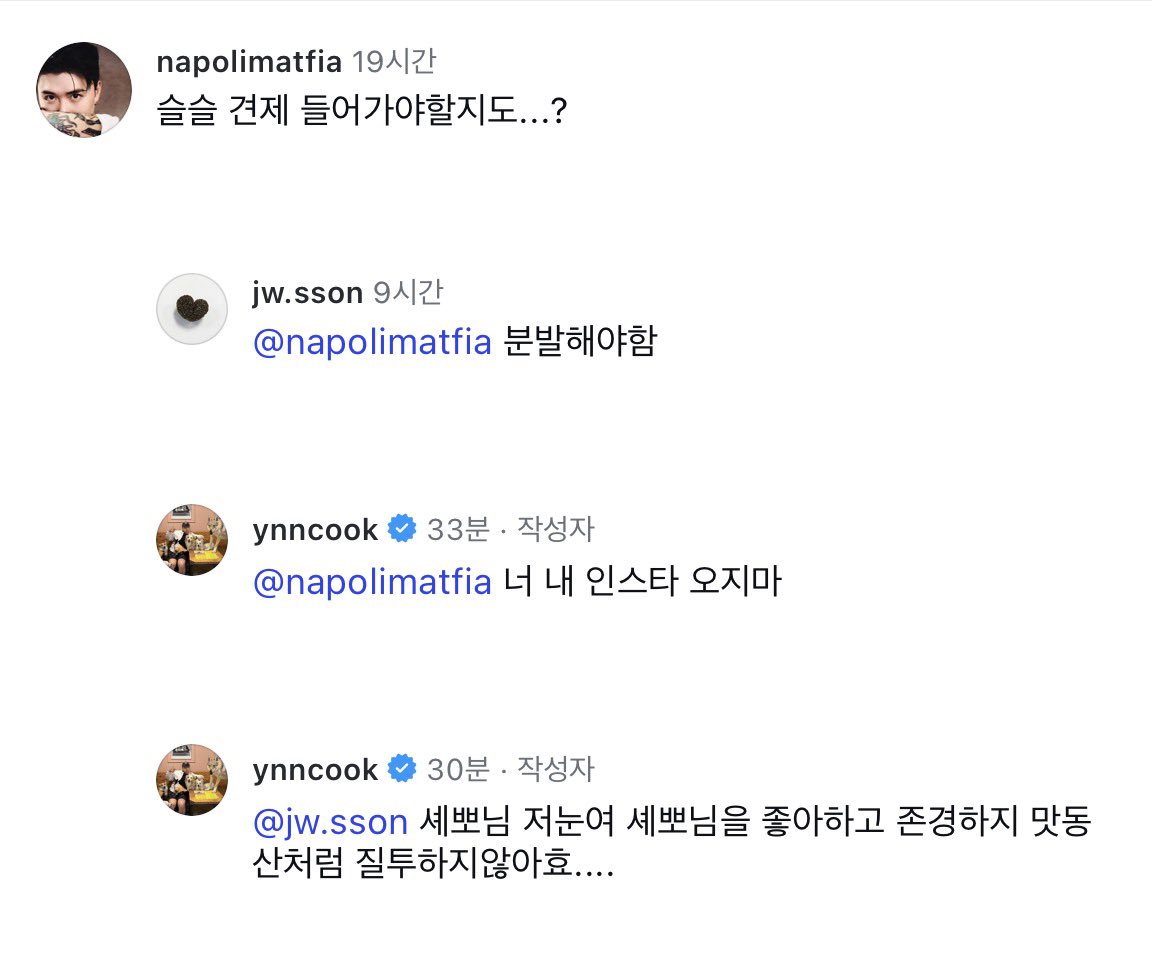Click jw.sson's heart-shaped avatar
The image size is (1152, 968).
pyautogui.click(x=192, y=309)
